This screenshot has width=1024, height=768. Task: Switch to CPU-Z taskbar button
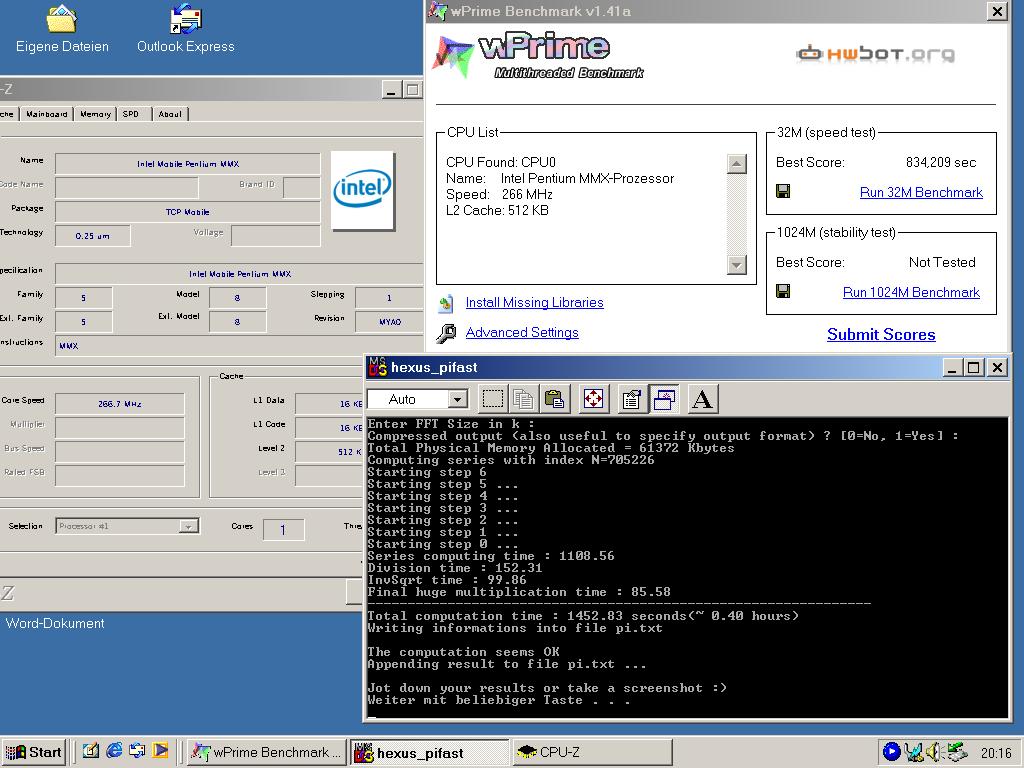click(x=592, y=752)
